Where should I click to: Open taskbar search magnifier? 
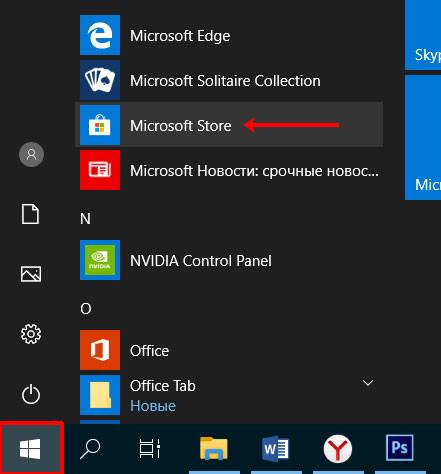(x=90, y=449)
